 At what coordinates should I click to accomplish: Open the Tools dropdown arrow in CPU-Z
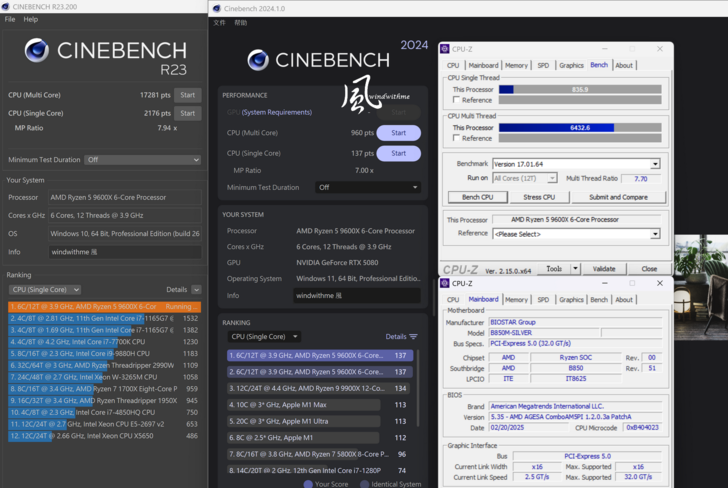[573, 269]
